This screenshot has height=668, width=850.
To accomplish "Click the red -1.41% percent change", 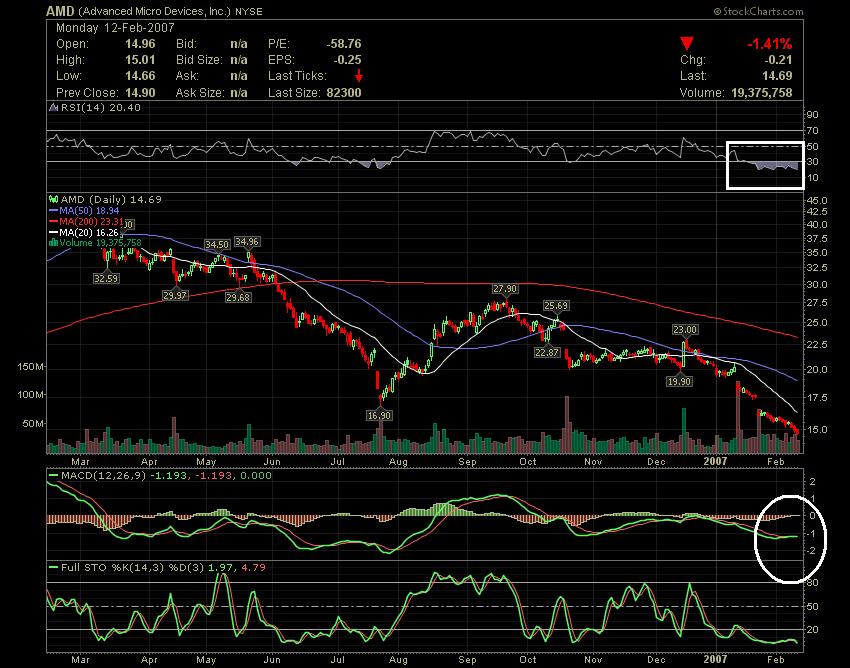I will click(x=770, y=44).
